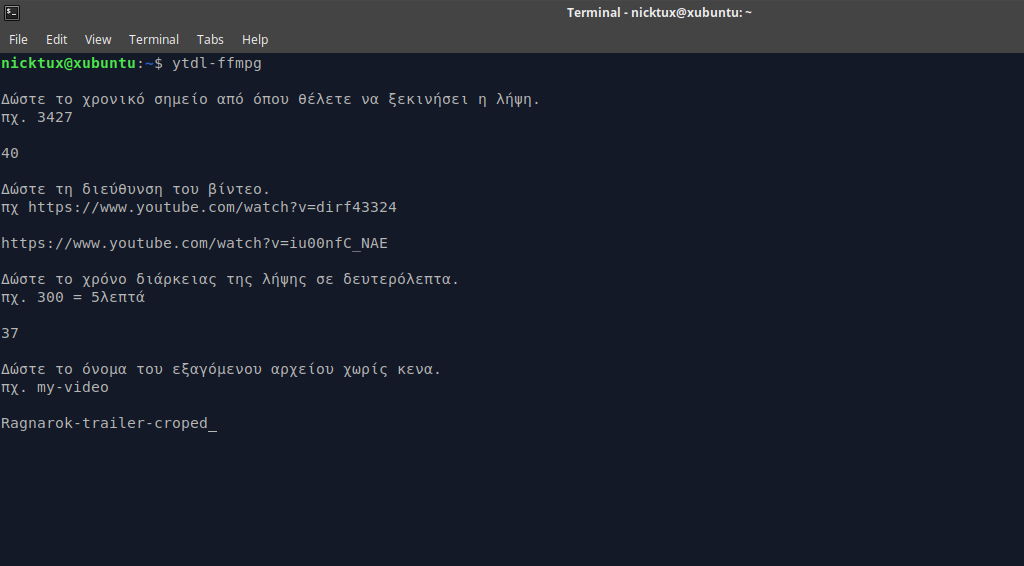Screen dimensions: 1024x566
Task: Click the typed ytdl-ffmpg command
Action: (217, 63)
